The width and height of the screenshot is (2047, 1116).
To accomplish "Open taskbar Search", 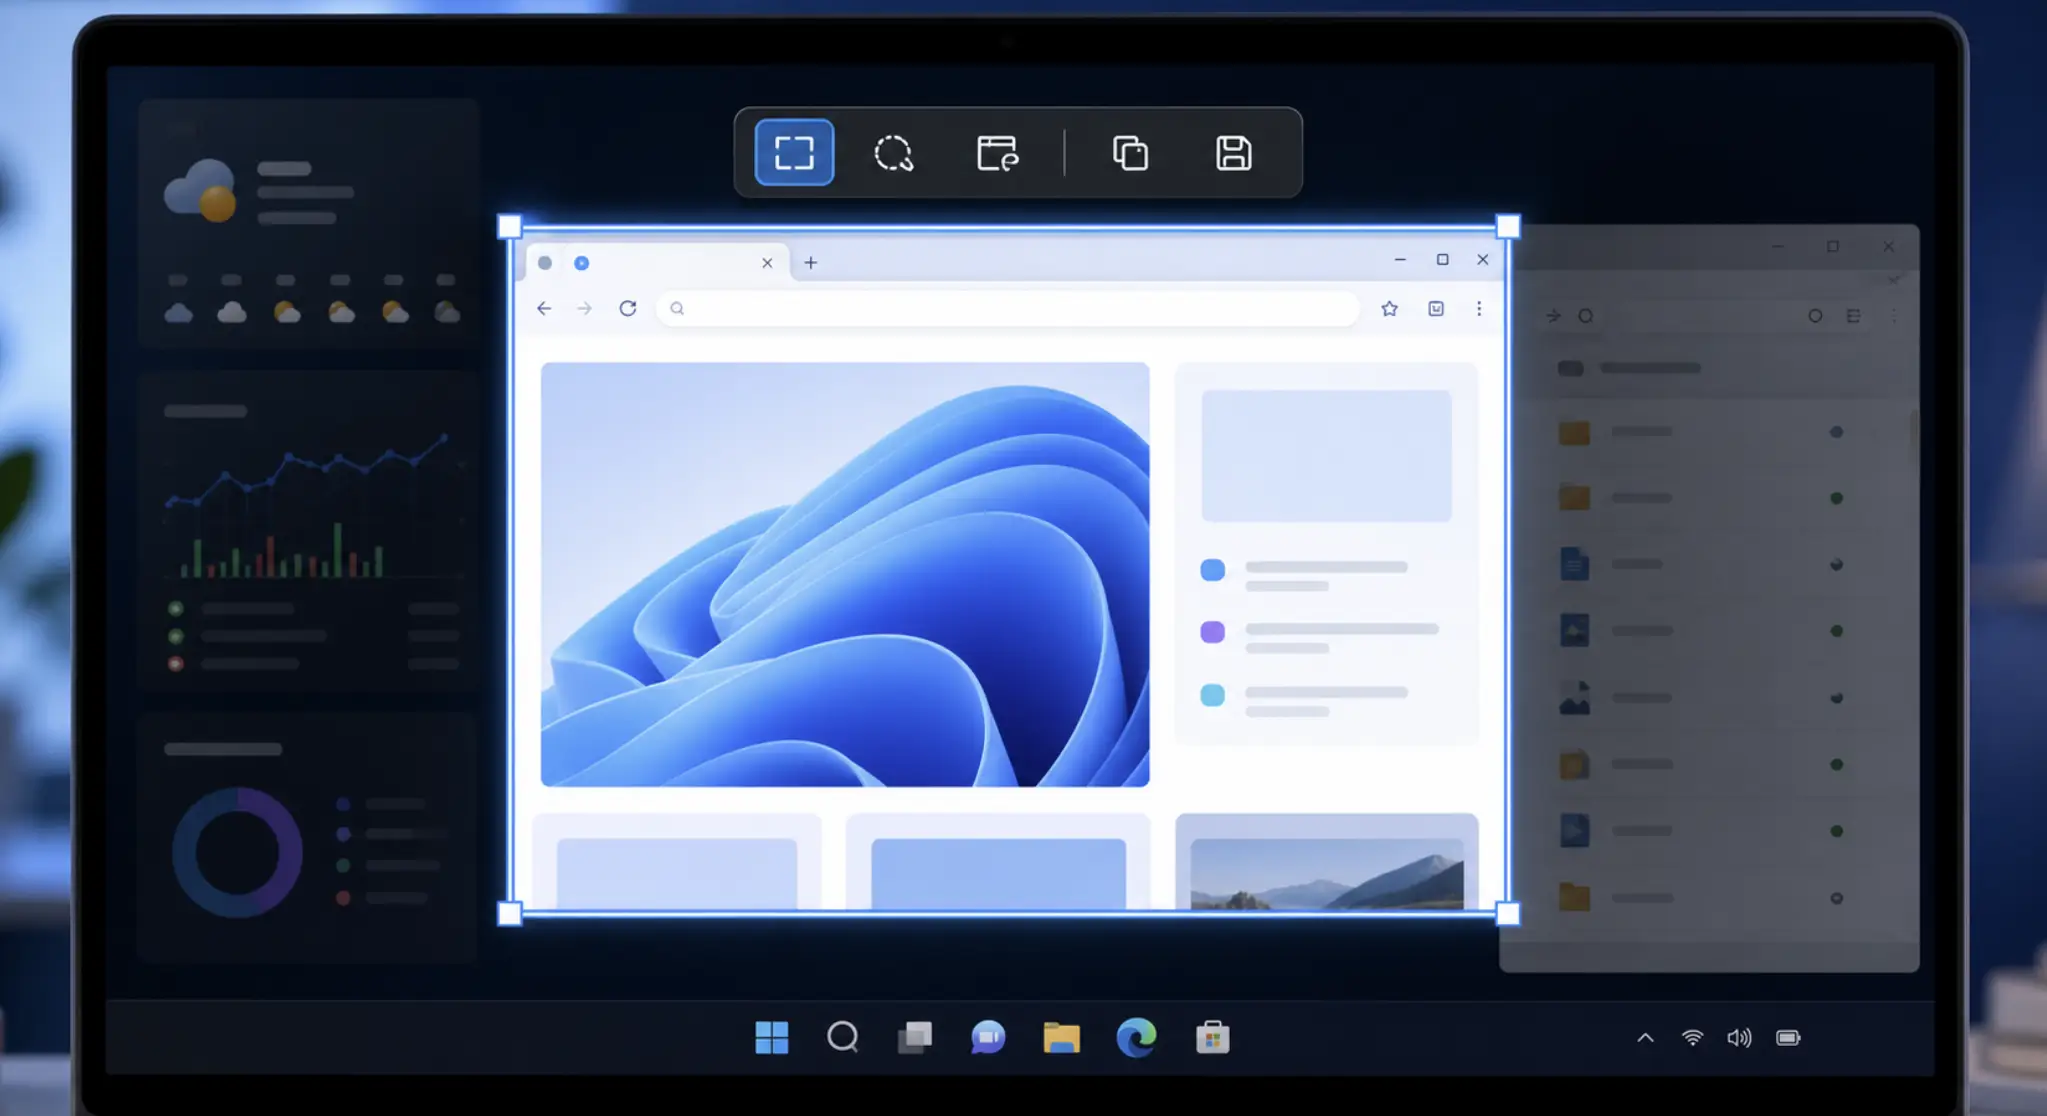I will (x=843, y=1037).
